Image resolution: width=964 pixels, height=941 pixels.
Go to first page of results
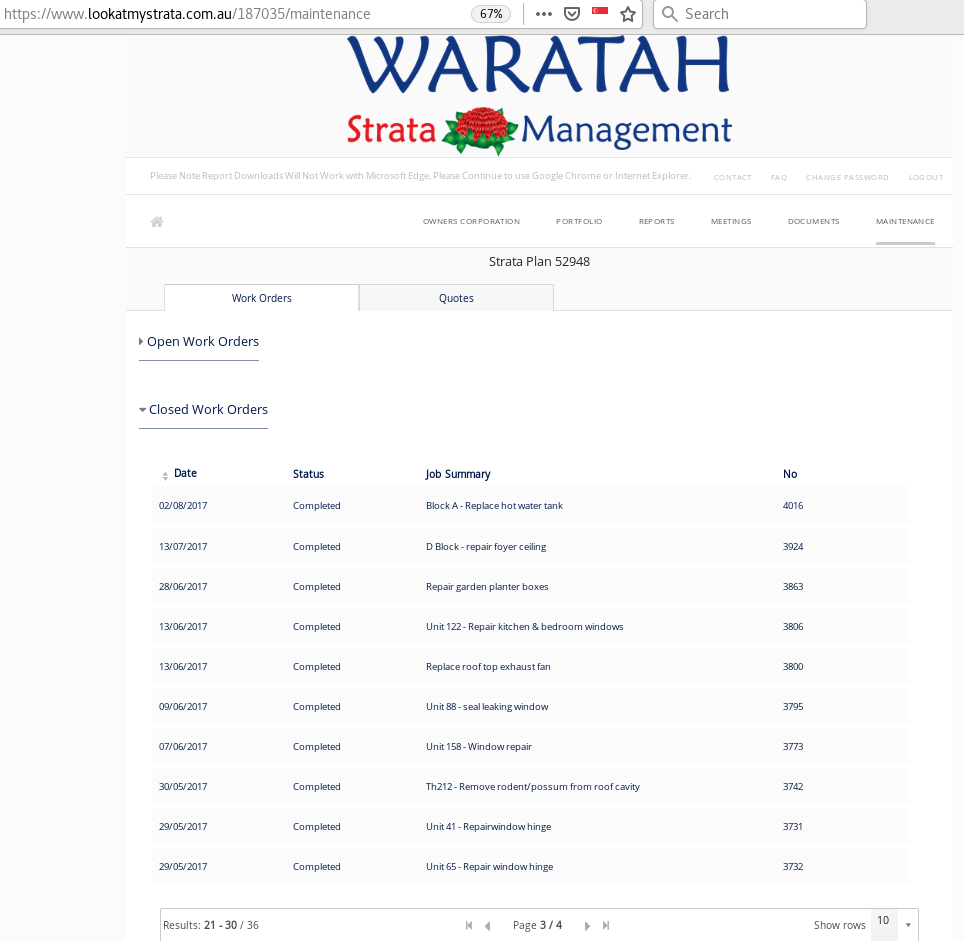coord(469,926)
